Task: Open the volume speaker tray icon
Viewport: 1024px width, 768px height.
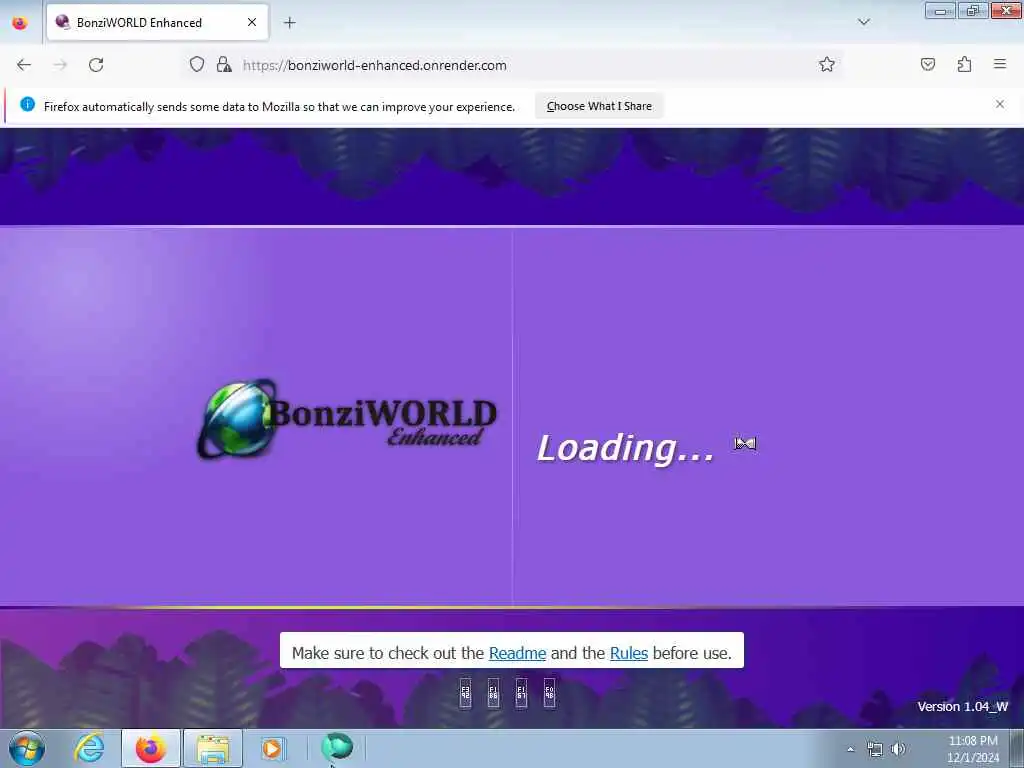Action: pos(899,749)
